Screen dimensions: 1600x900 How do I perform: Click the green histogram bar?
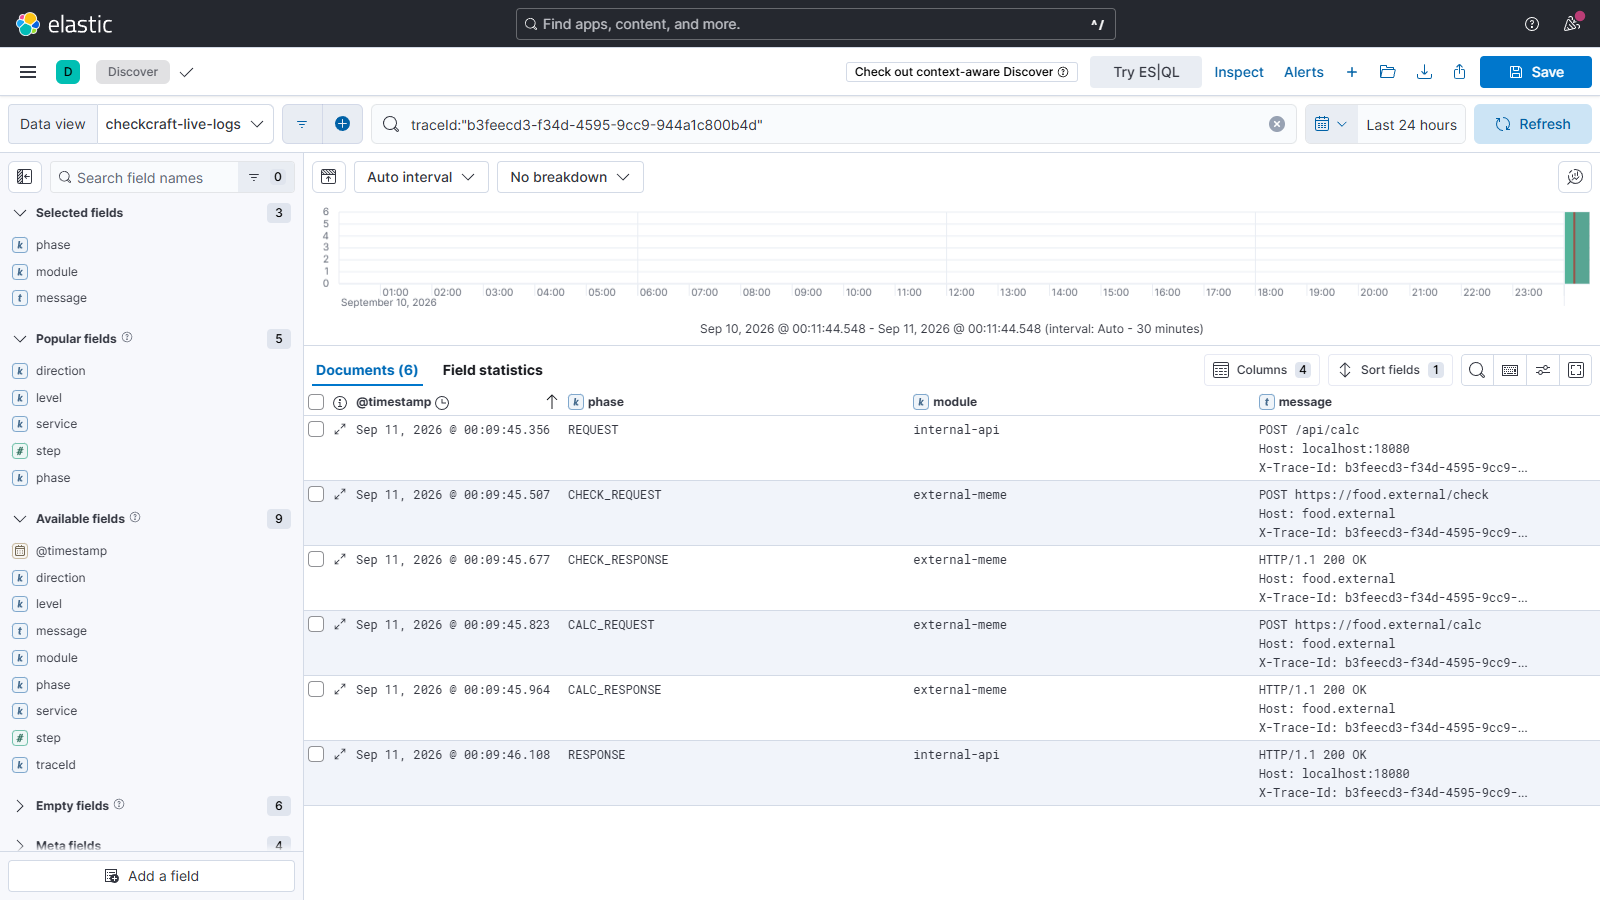[1577, 248]
